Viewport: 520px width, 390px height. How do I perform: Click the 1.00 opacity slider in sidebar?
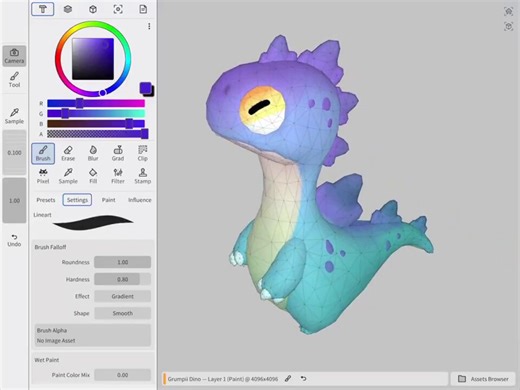pyautogui.click(x=14, y=200)
